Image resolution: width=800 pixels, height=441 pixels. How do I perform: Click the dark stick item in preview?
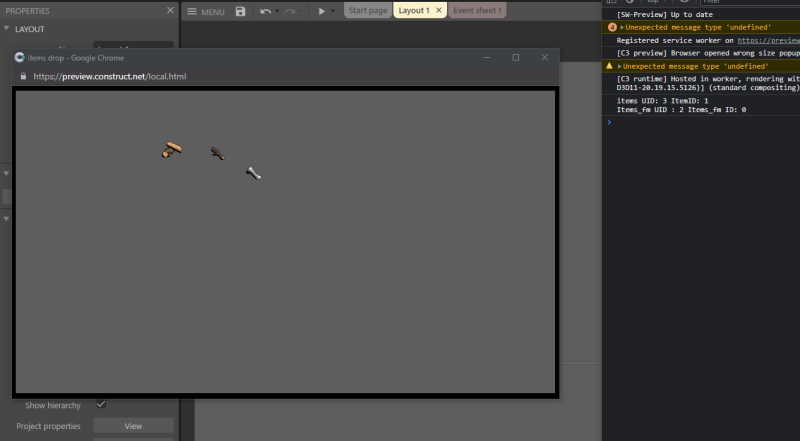(218, 153)
